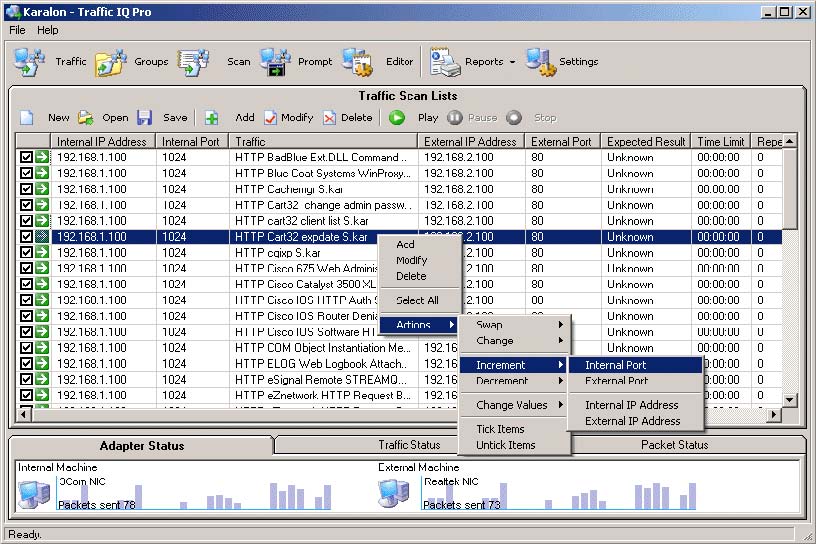Viewport: 816px width, 544px height.
Task: Choose Select All from context menu
Action: [417, 300]
